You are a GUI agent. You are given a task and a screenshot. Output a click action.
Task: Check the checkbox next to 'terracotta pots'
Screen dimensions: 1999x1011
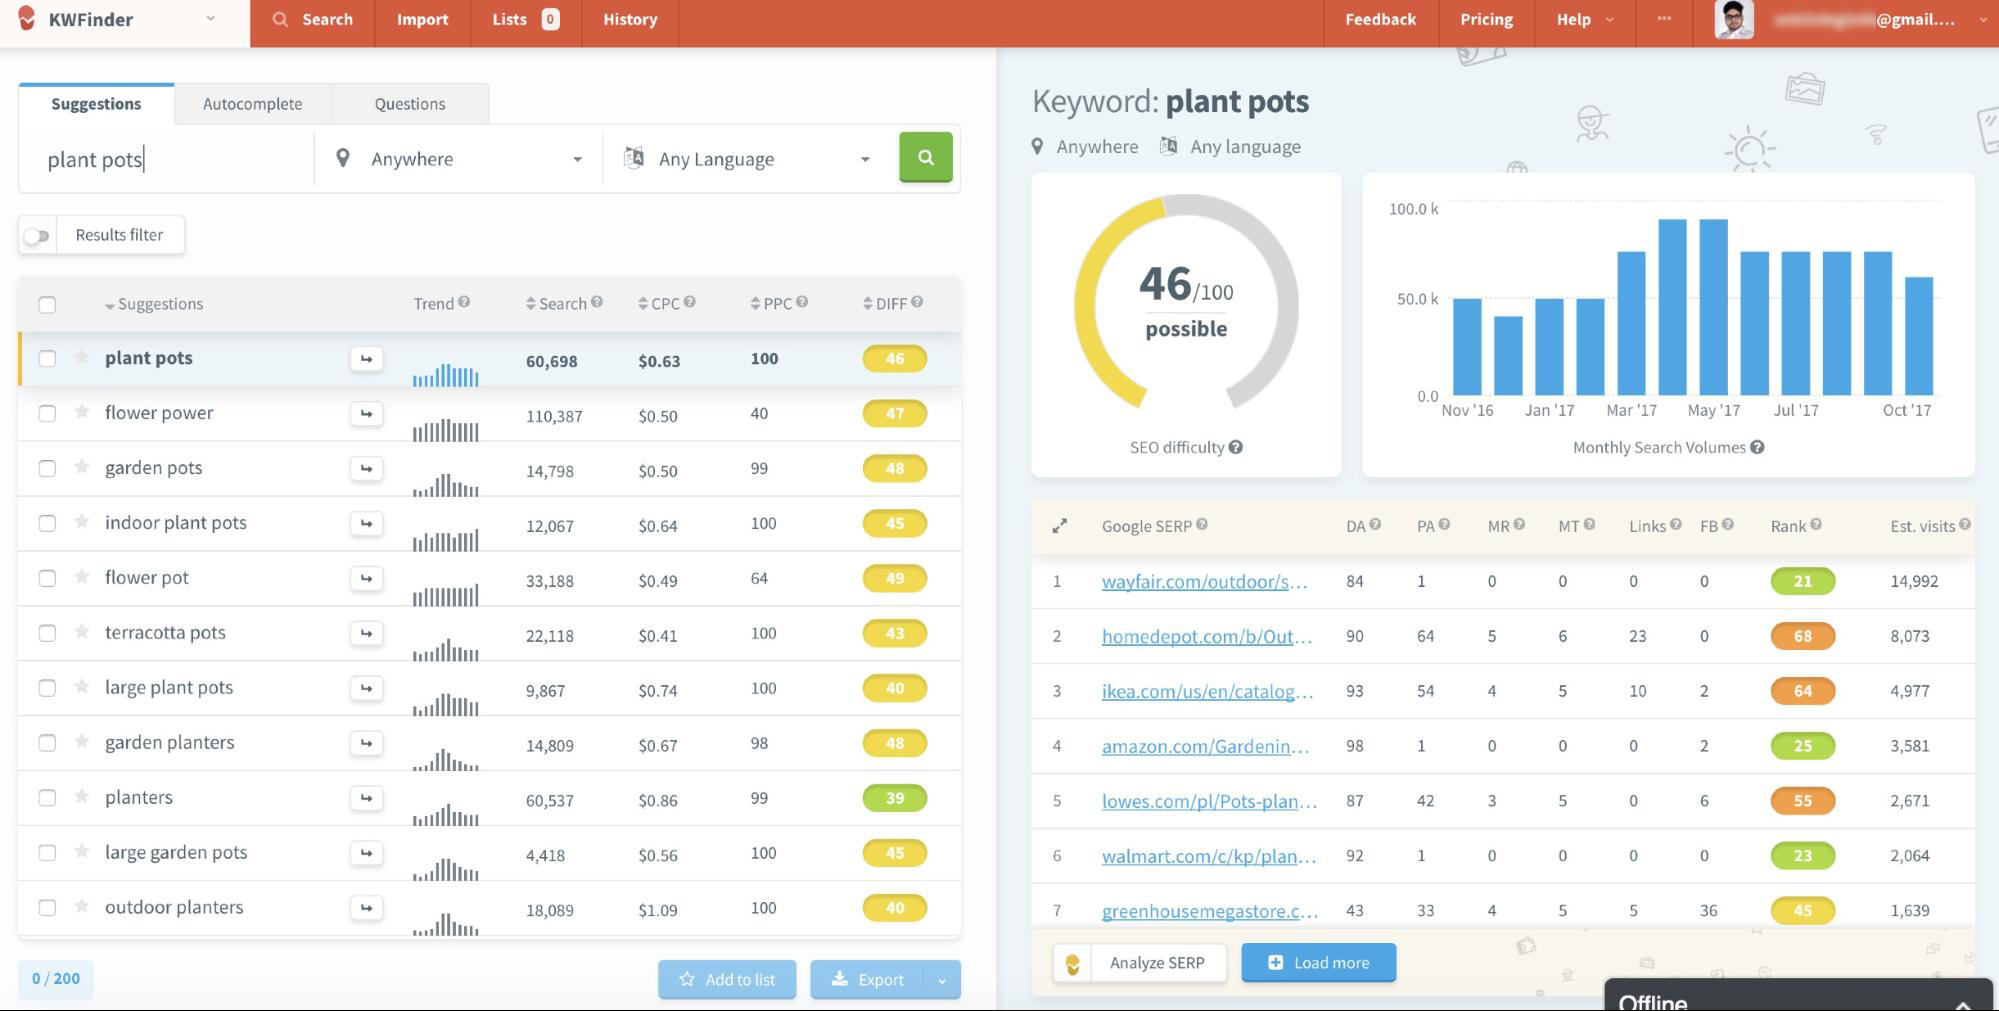pyautogui.click(x=47, y=633)
